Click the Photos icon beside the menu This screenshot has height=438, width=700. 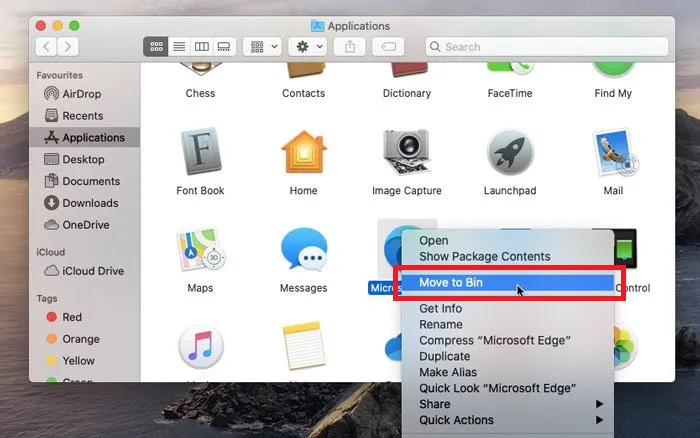[625, 347]
